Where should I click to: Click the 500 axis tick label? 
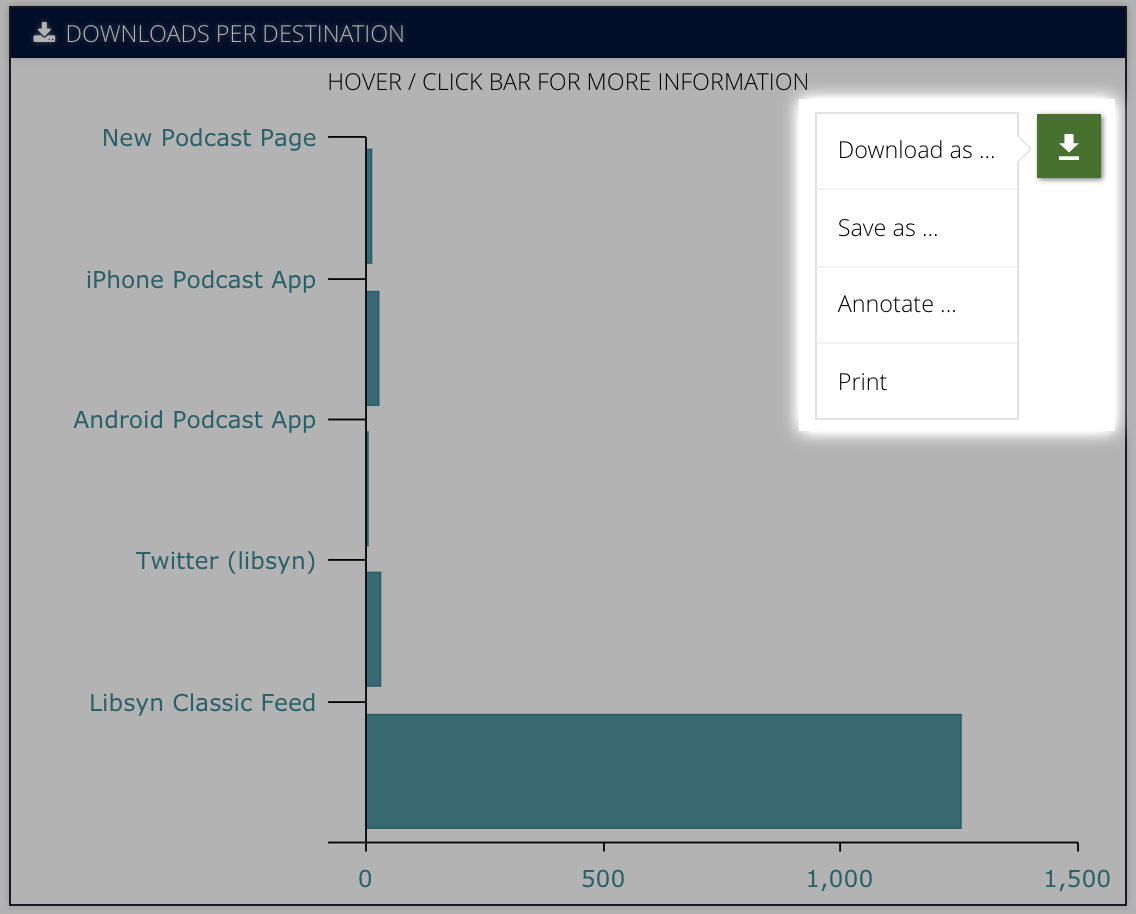tap(603, 879)
